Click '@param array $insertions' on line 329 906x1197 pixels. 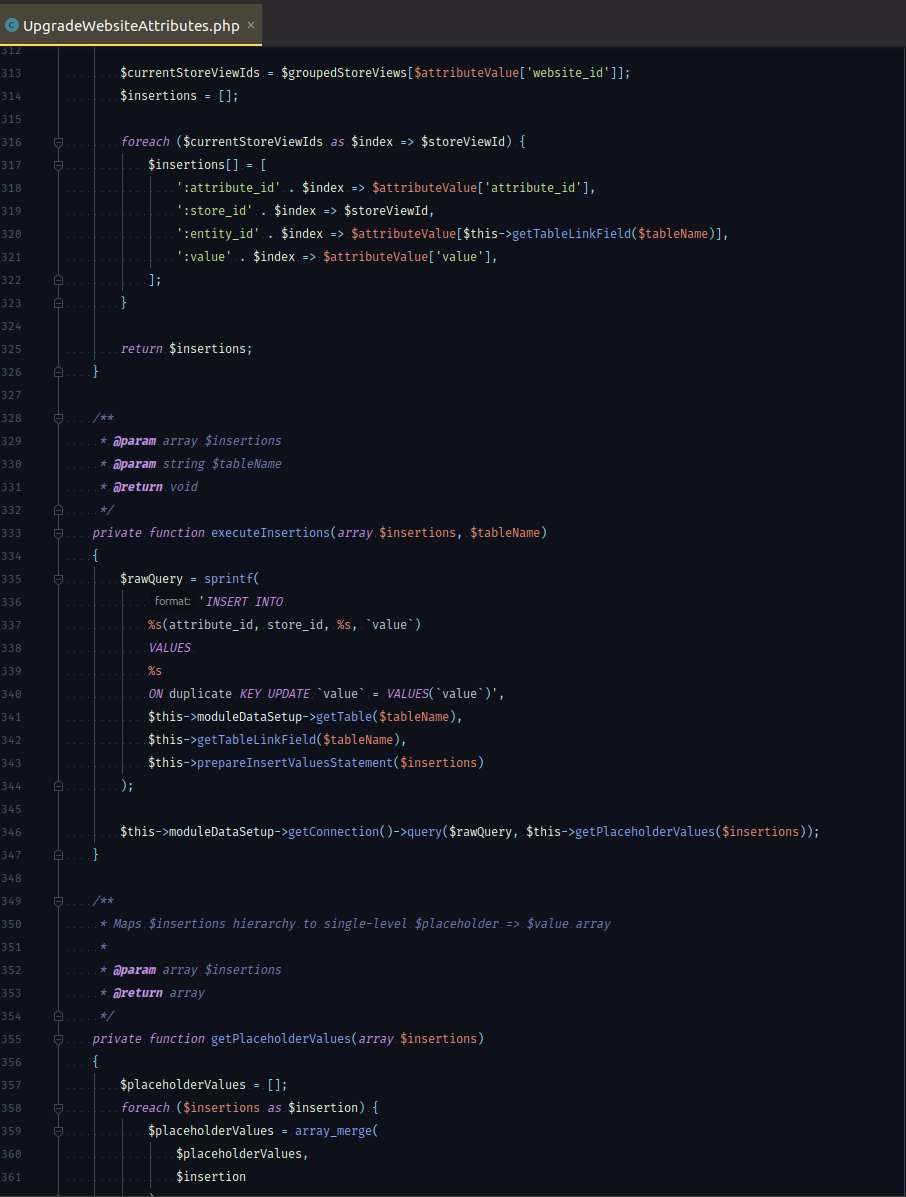pos(197,440)
